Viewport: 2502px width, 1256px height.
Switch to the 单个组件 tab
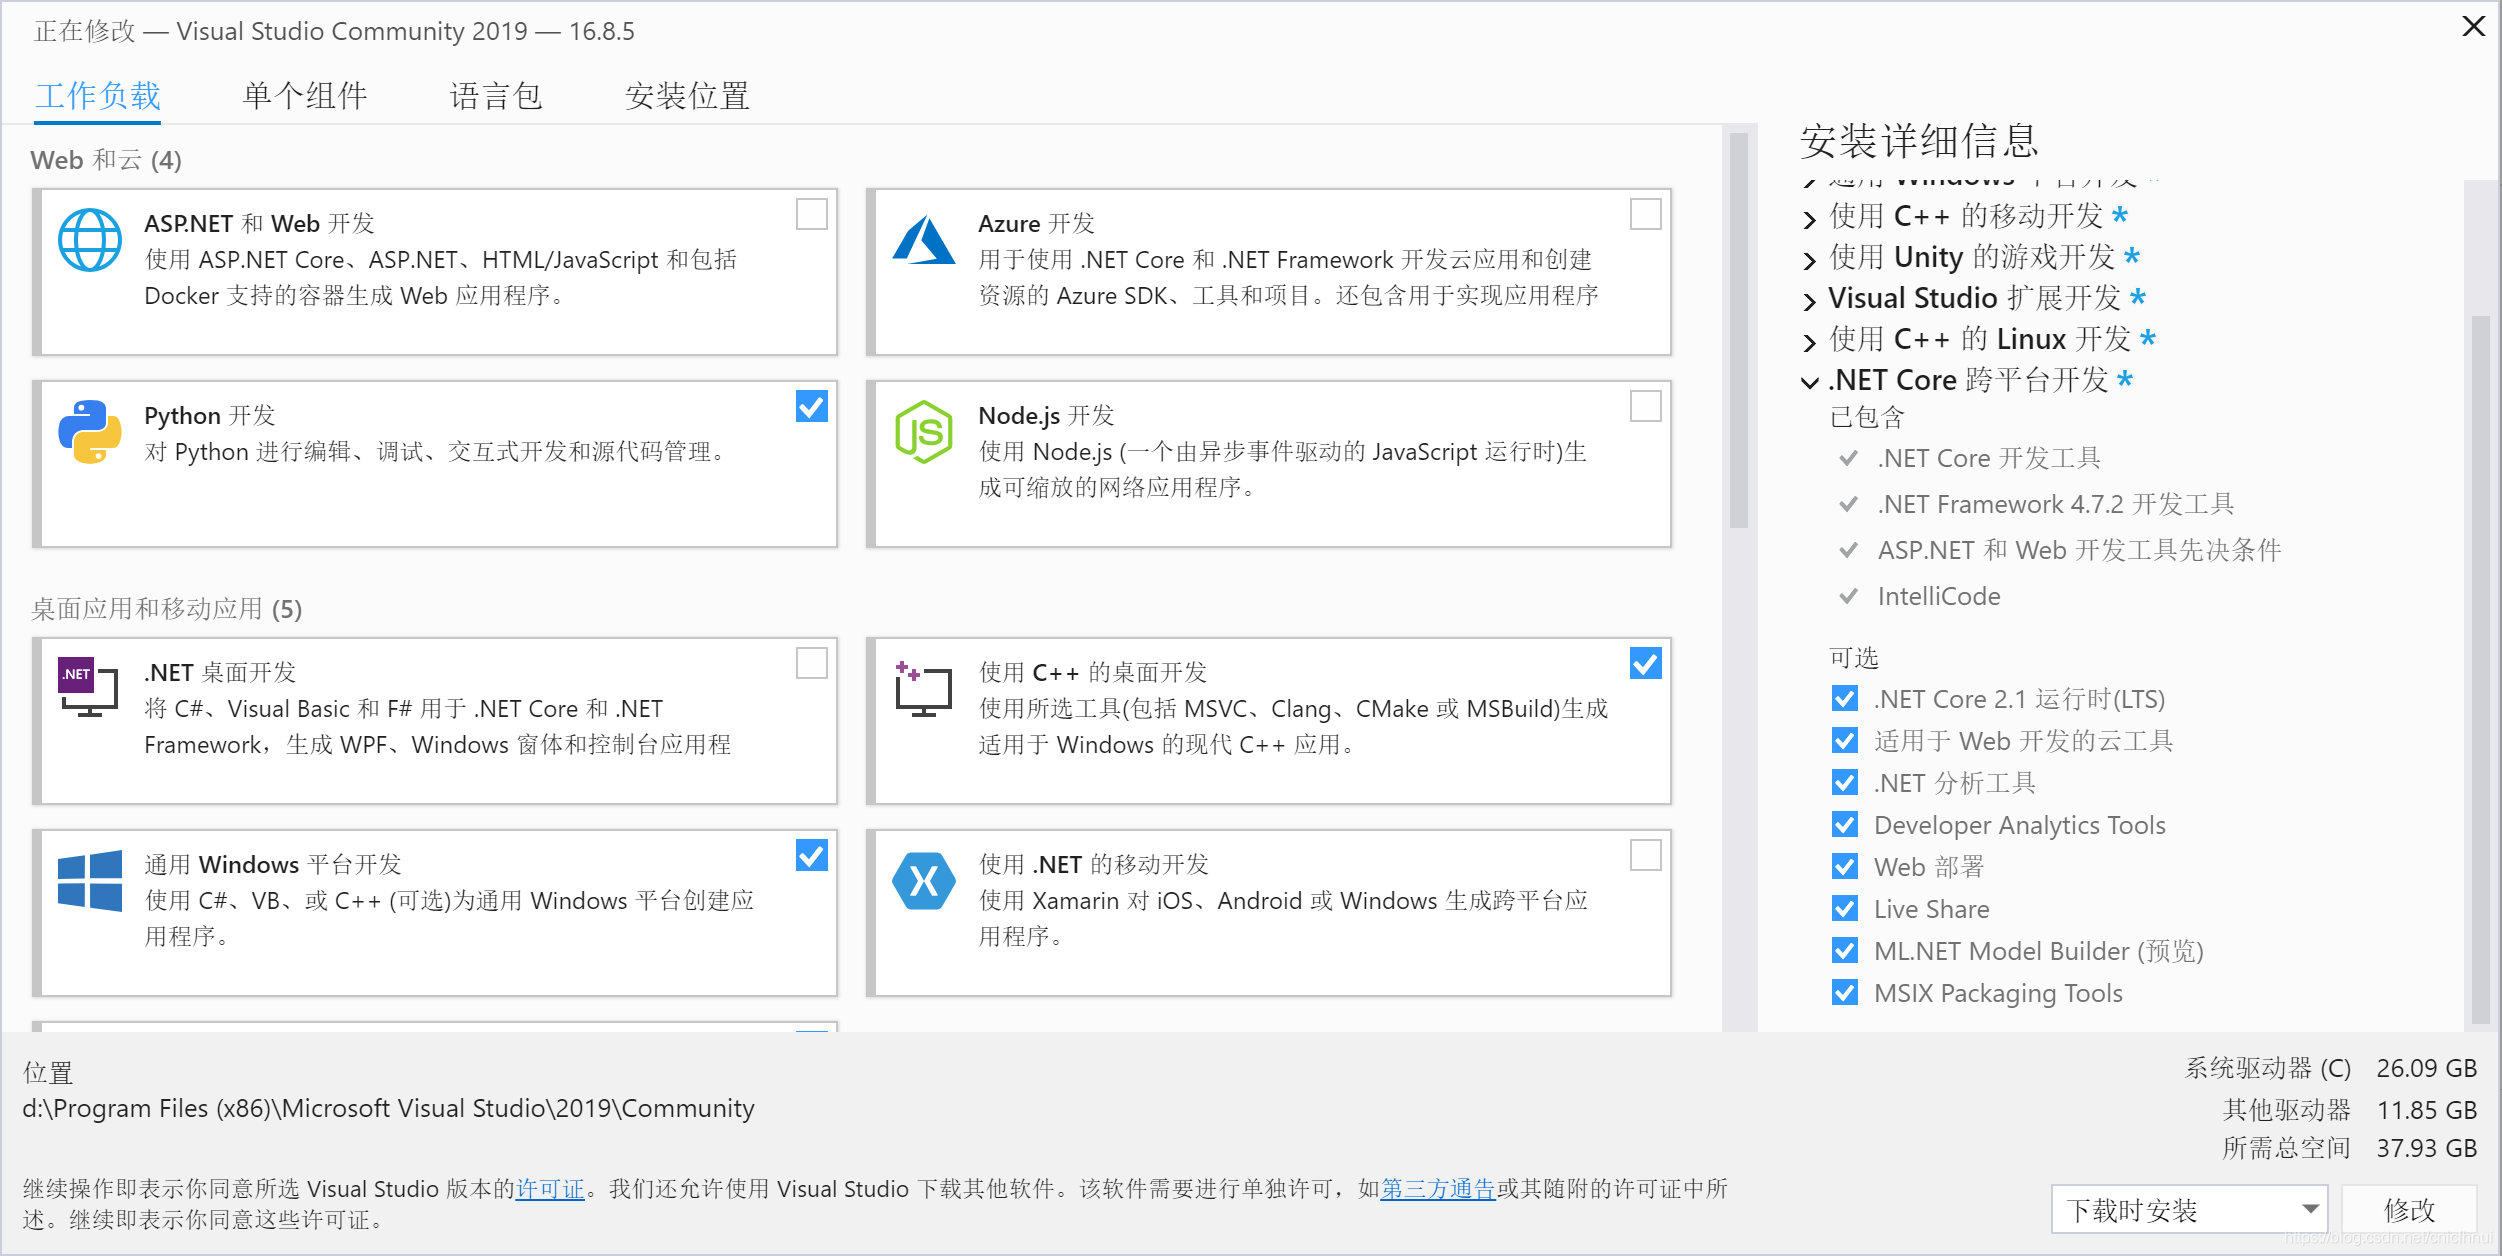[x=303, y=95]
